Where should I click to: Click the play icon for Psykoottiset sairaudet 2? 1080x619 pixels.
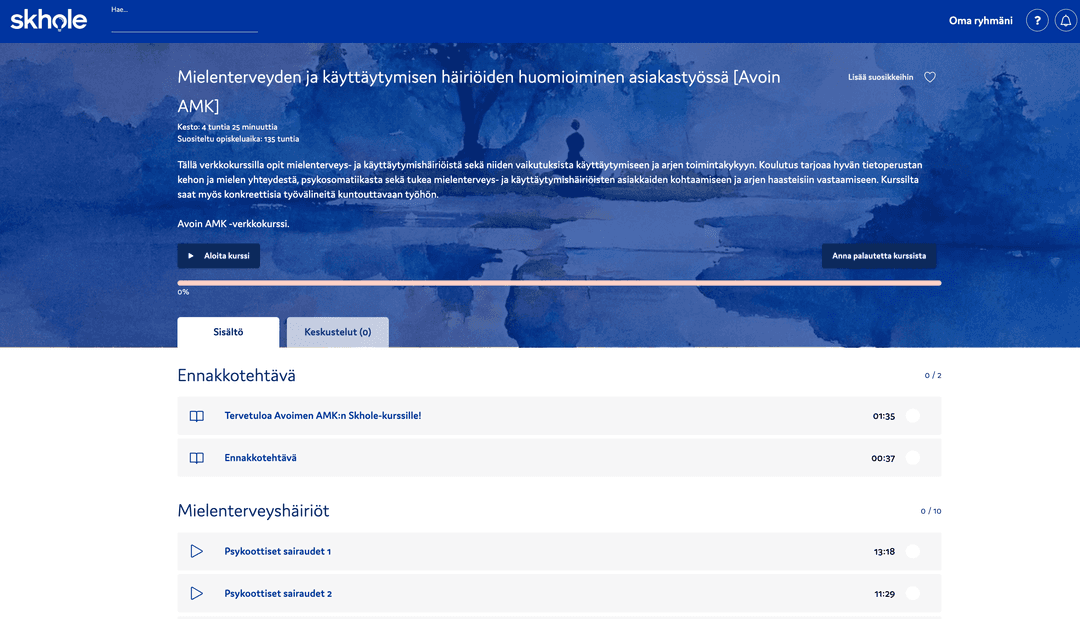197,593
